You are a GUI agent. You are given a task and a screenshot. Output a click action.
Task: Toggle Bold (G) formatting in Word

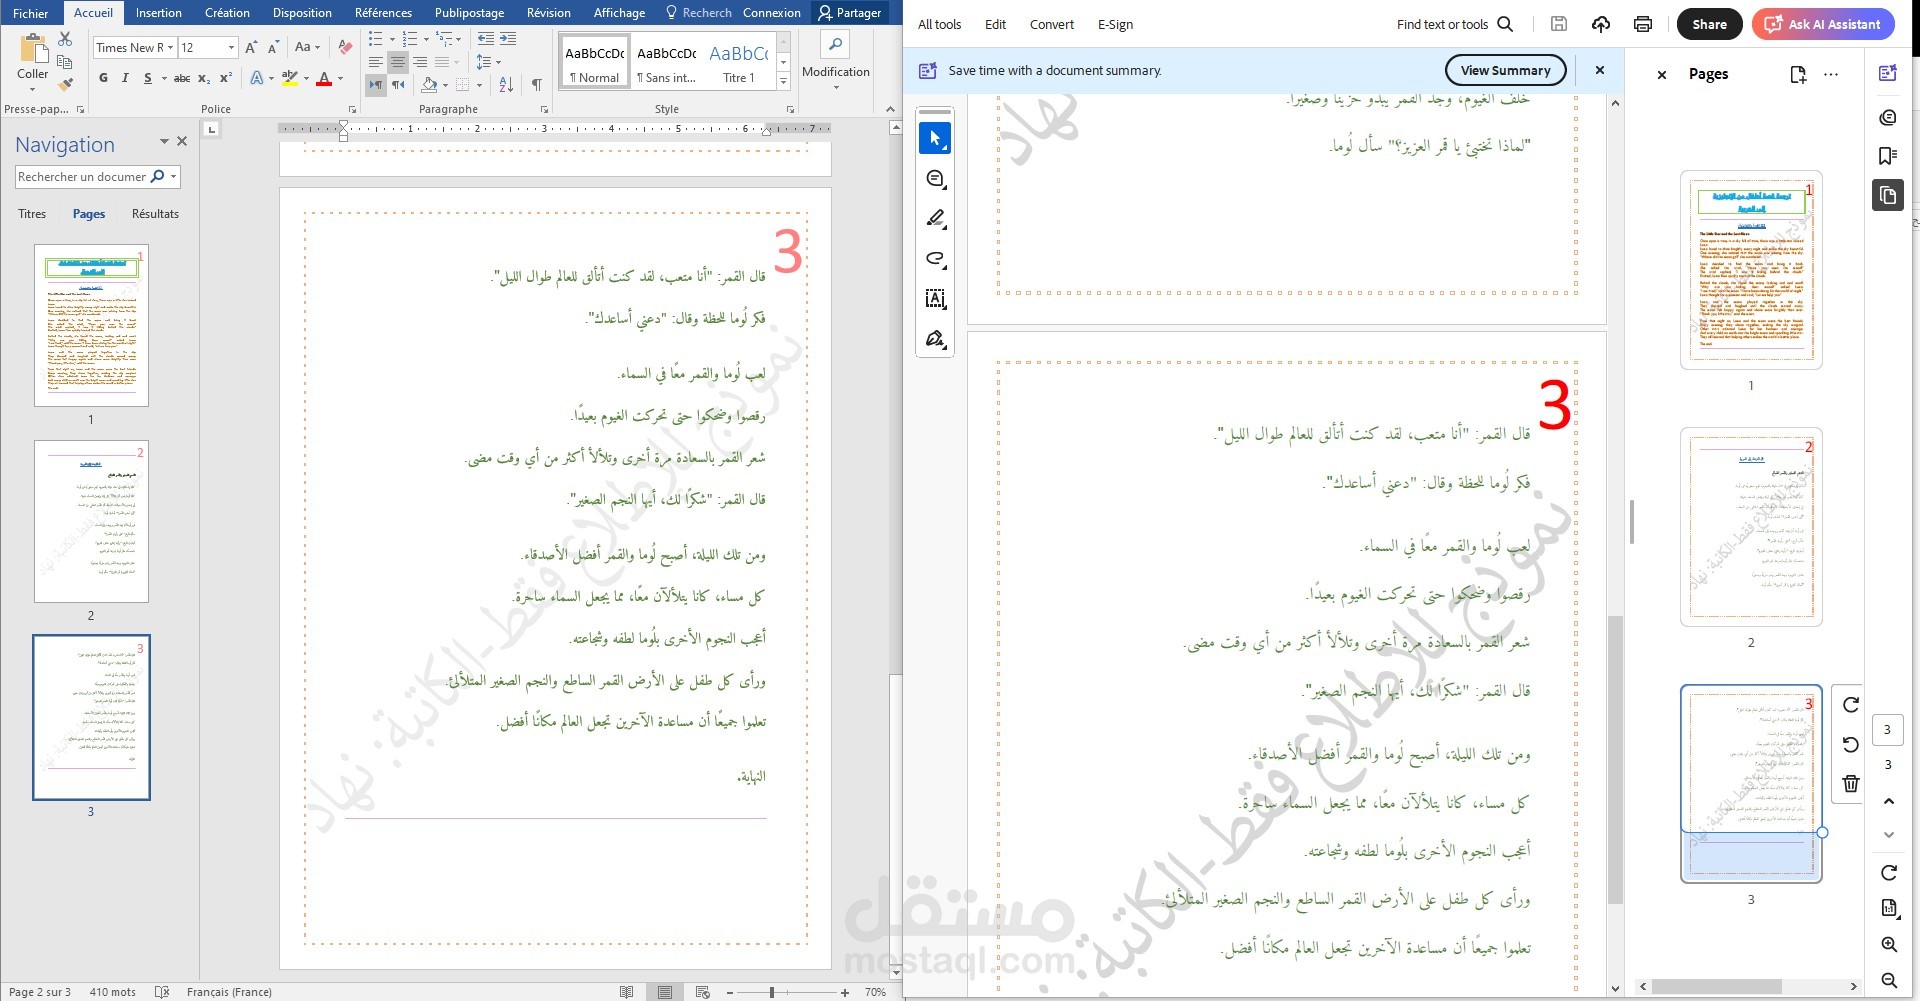pyautogui.click(x=104, y=78)
